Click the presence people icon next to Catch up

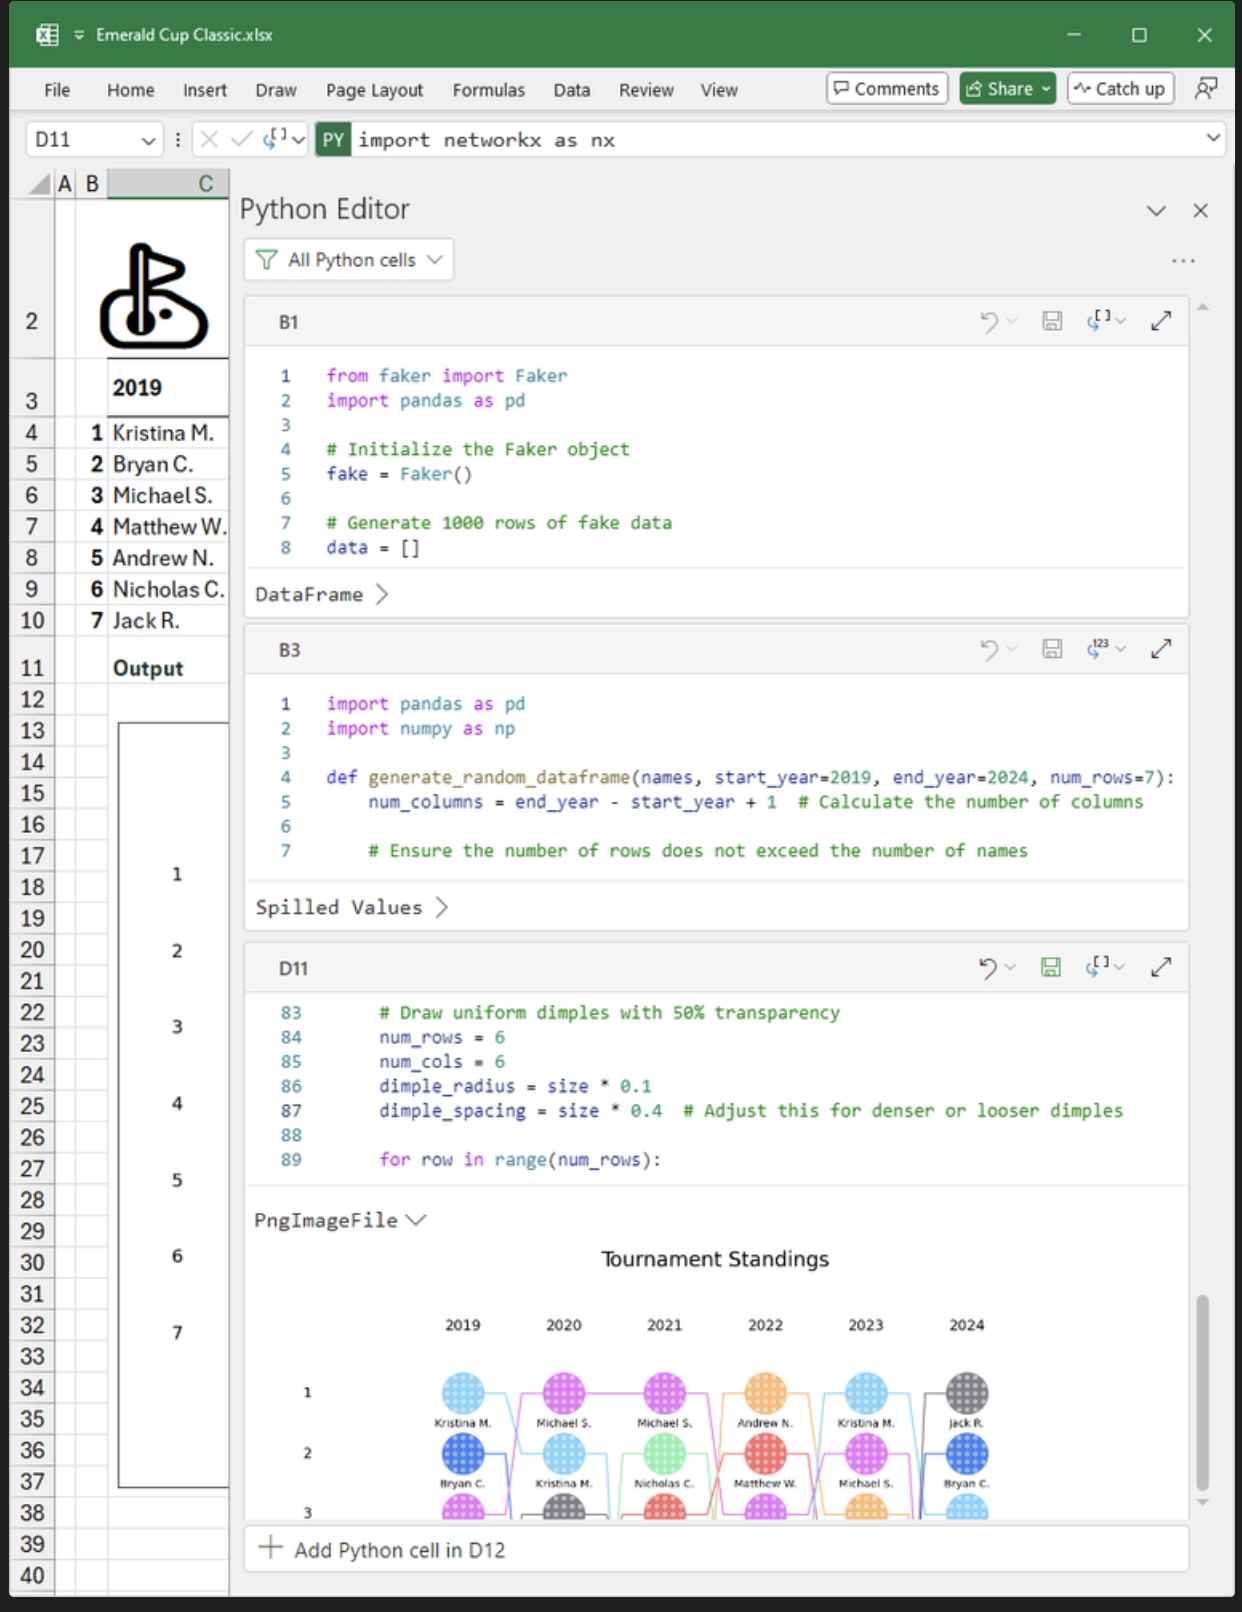[x=1206, y=89]
